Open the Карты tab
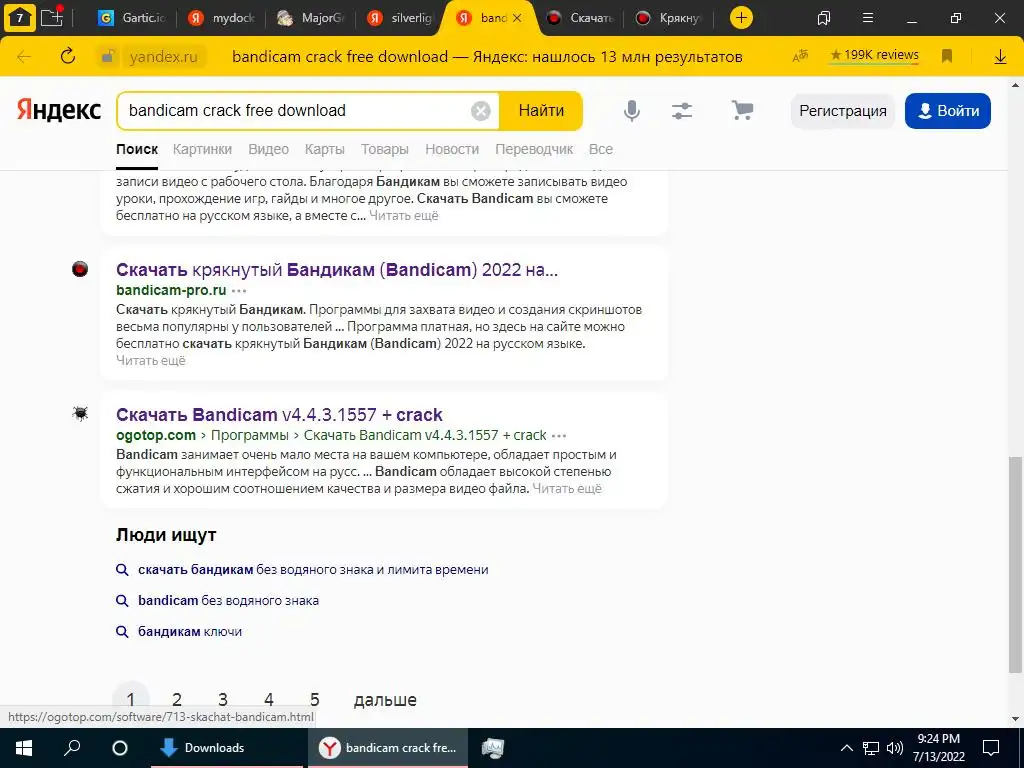 [x=325, y=149]
